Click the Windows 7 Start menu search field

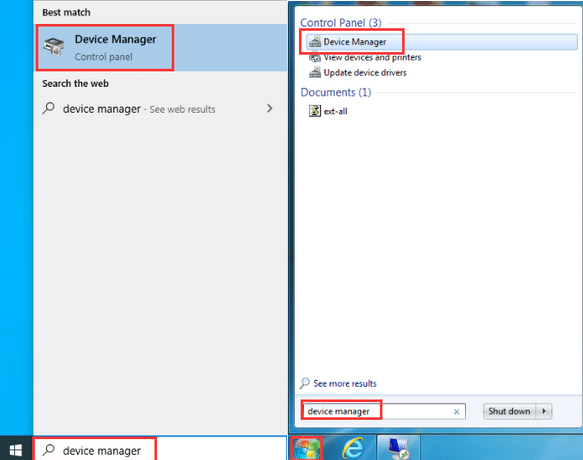383,411
